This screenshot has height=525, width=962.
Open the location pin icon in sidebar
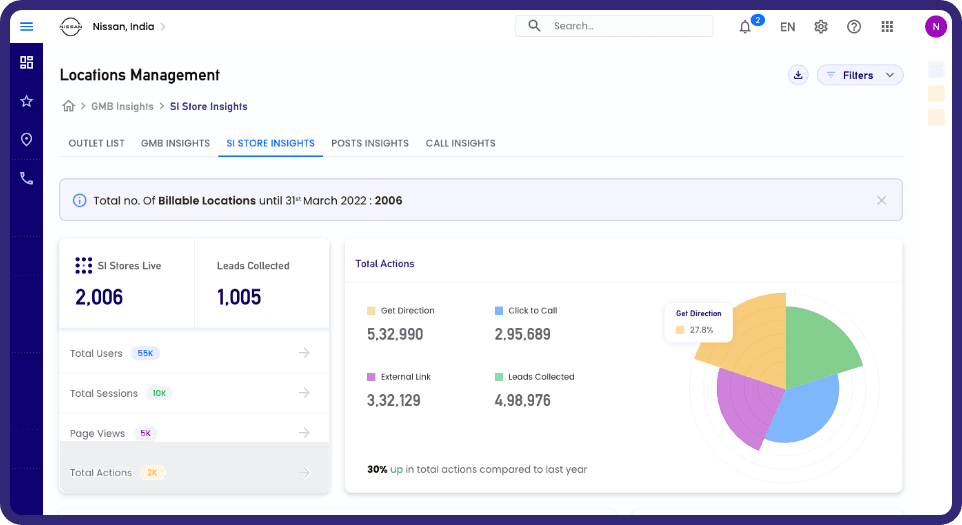coord(26,140)
